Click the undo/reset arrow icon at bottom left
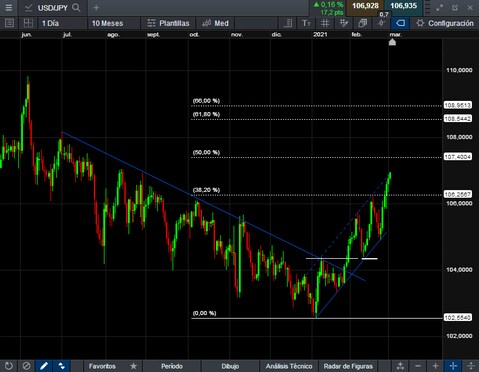Viewport: 479px width, 372px height. [x=9, y=366]
